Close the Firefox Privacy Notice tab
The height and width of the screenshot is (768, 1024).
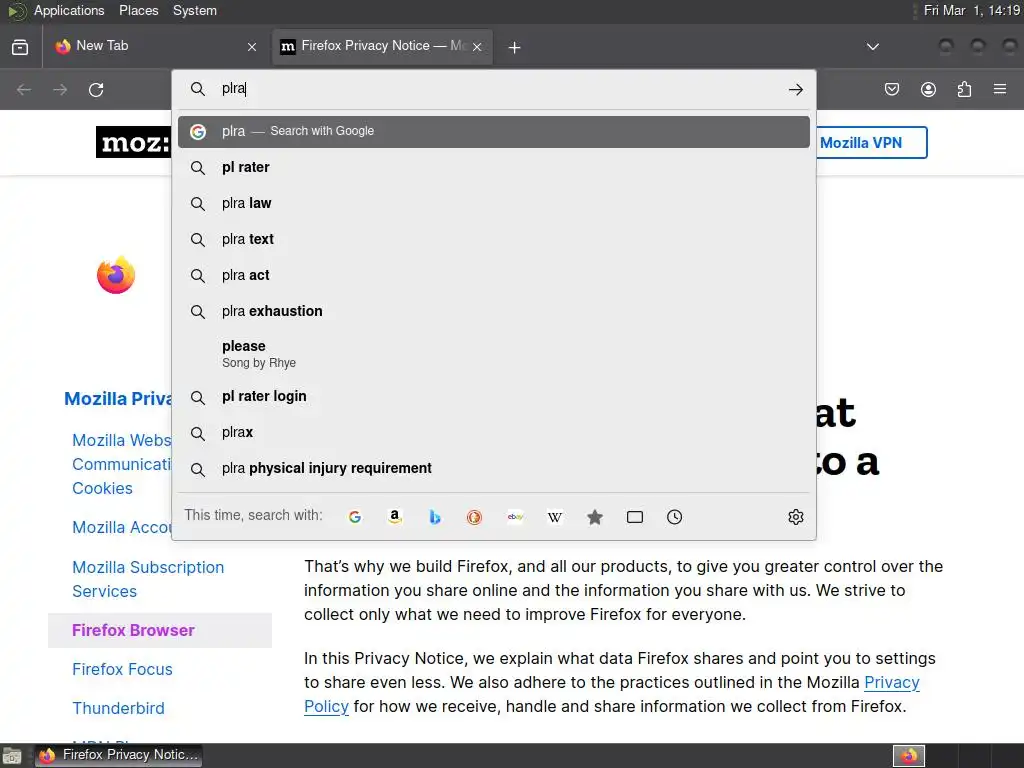tap(477, 47)
